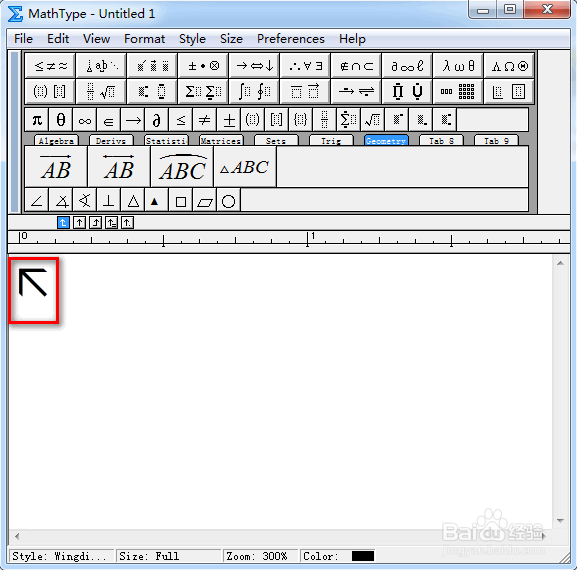Open the arrow symbols palette
This screenshot has height=570, width=577.
pyautogui.click(x=255, y=66)
